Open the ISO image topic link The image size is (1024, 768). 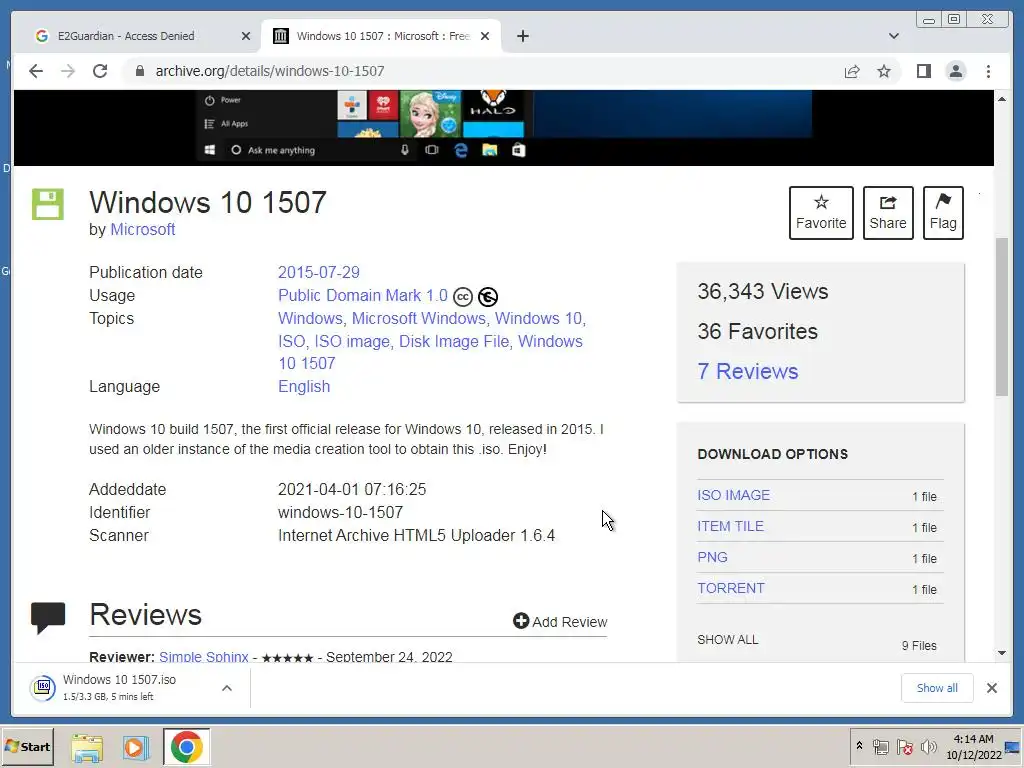pos(352,342)
